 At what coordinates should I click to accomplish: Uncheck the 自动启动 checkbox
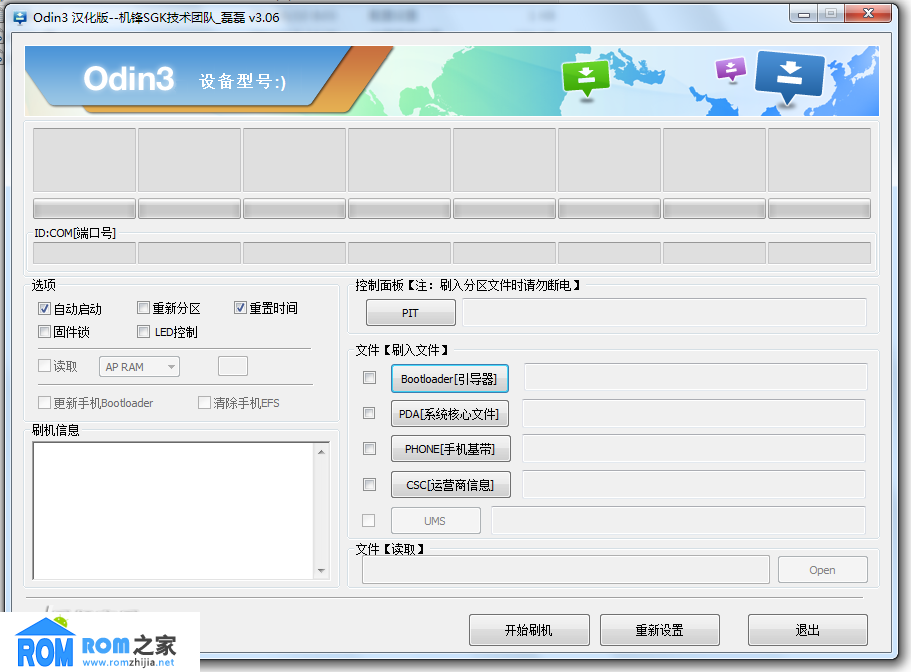point(44,308)
